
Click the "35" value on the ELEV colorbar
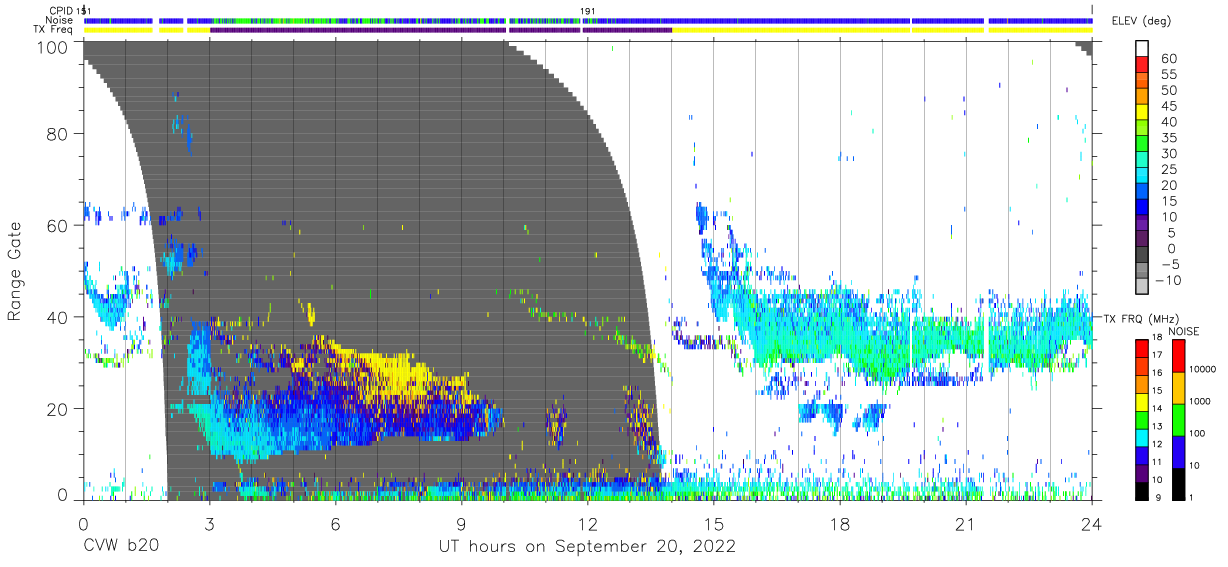pyautogui.click(x=1167, y=137)
